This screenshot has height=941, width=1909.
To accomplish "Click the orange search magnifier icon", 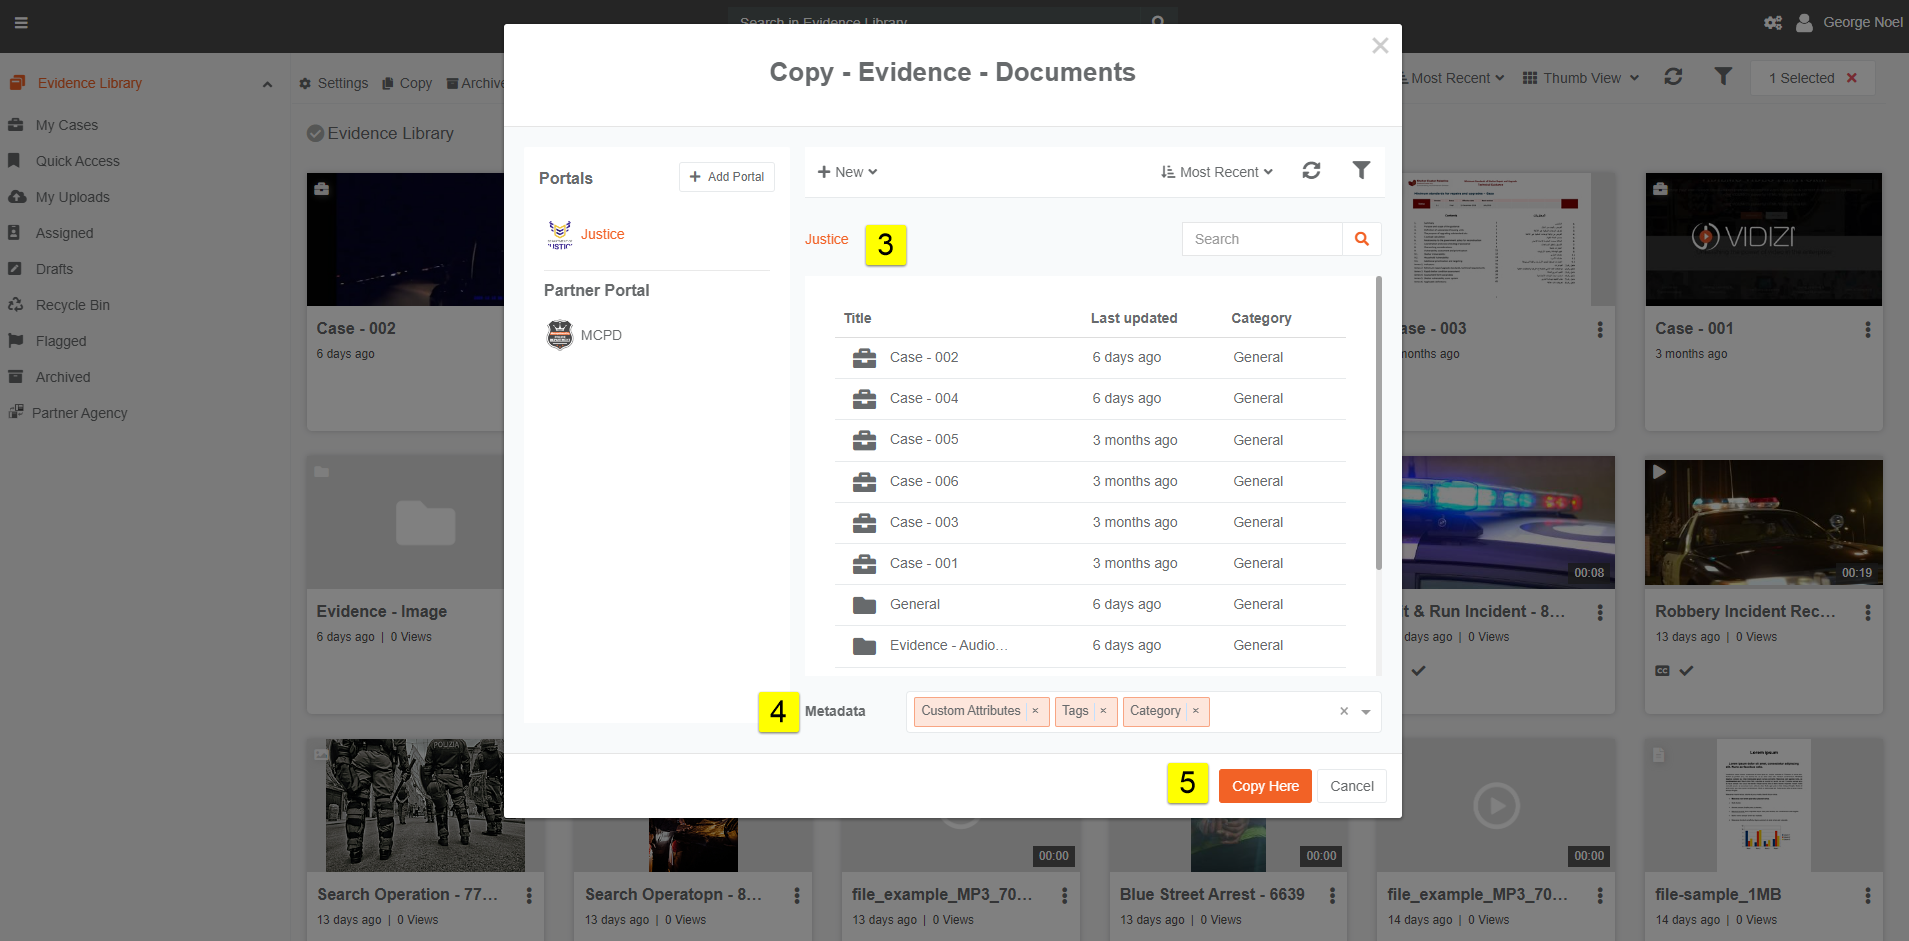I will (1361, 239).
